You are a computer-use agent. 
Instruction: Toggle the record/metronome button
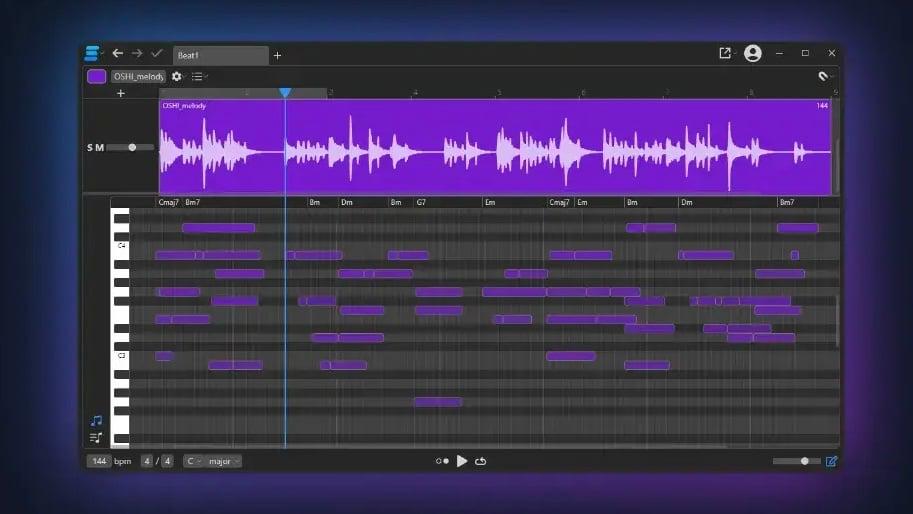(443, 461)
